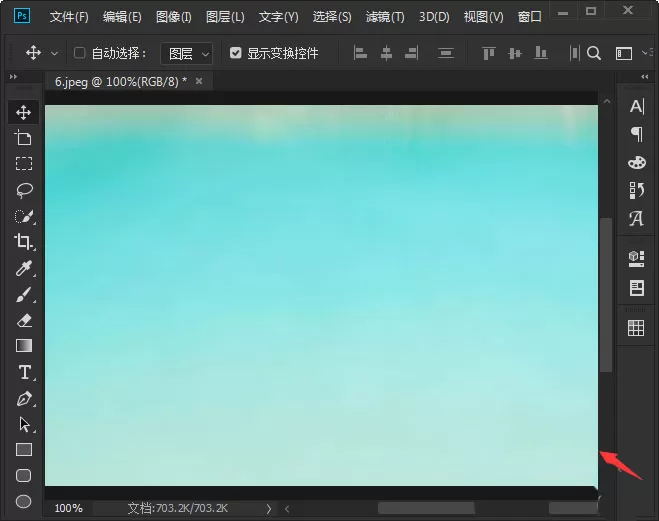Open the 文字(Y) menu
659x521 pixels.
(x=279, y=17)
